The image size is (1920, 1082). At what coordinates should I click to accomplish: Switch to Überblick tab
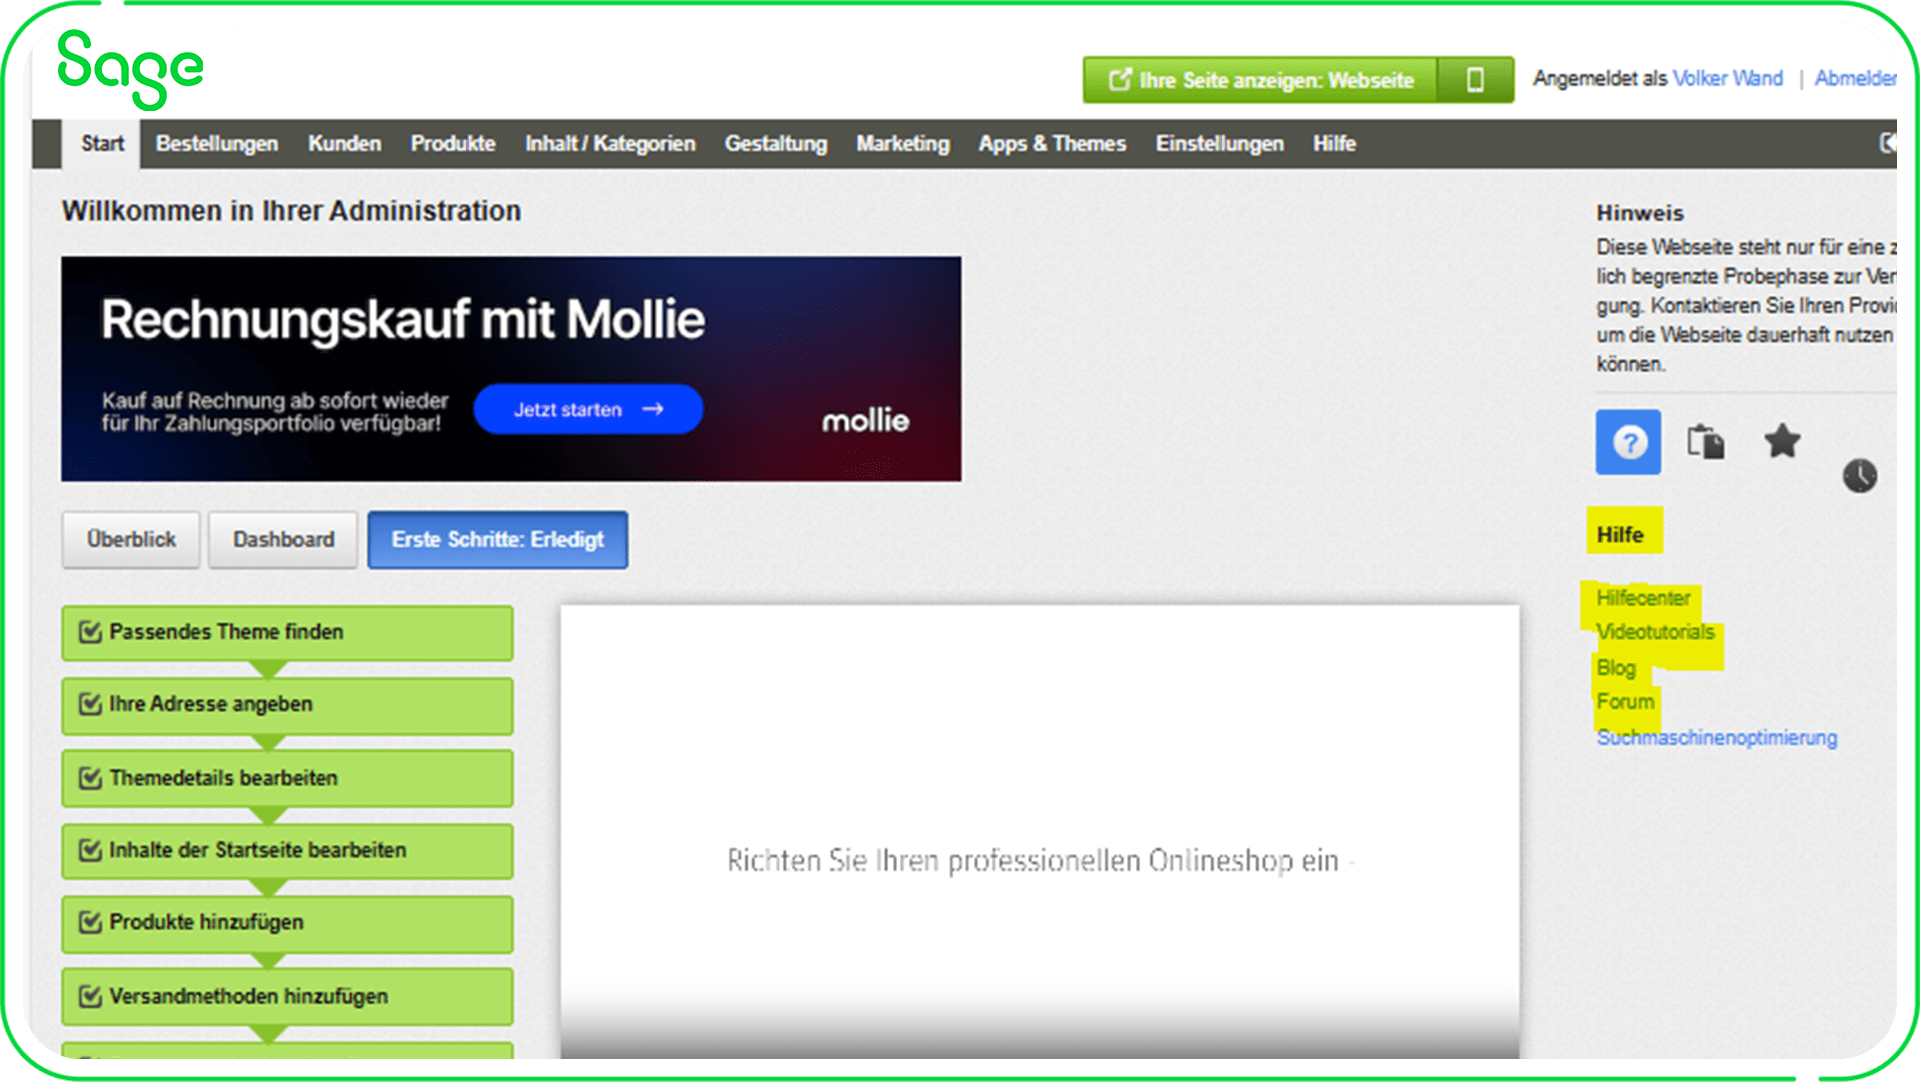point(131,540)
